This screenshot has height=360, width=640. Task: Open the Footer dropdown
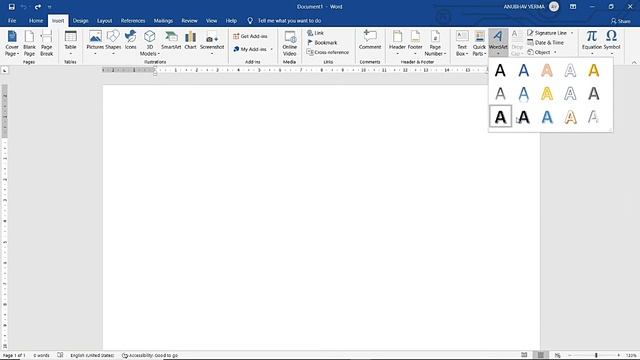[415, 43]
